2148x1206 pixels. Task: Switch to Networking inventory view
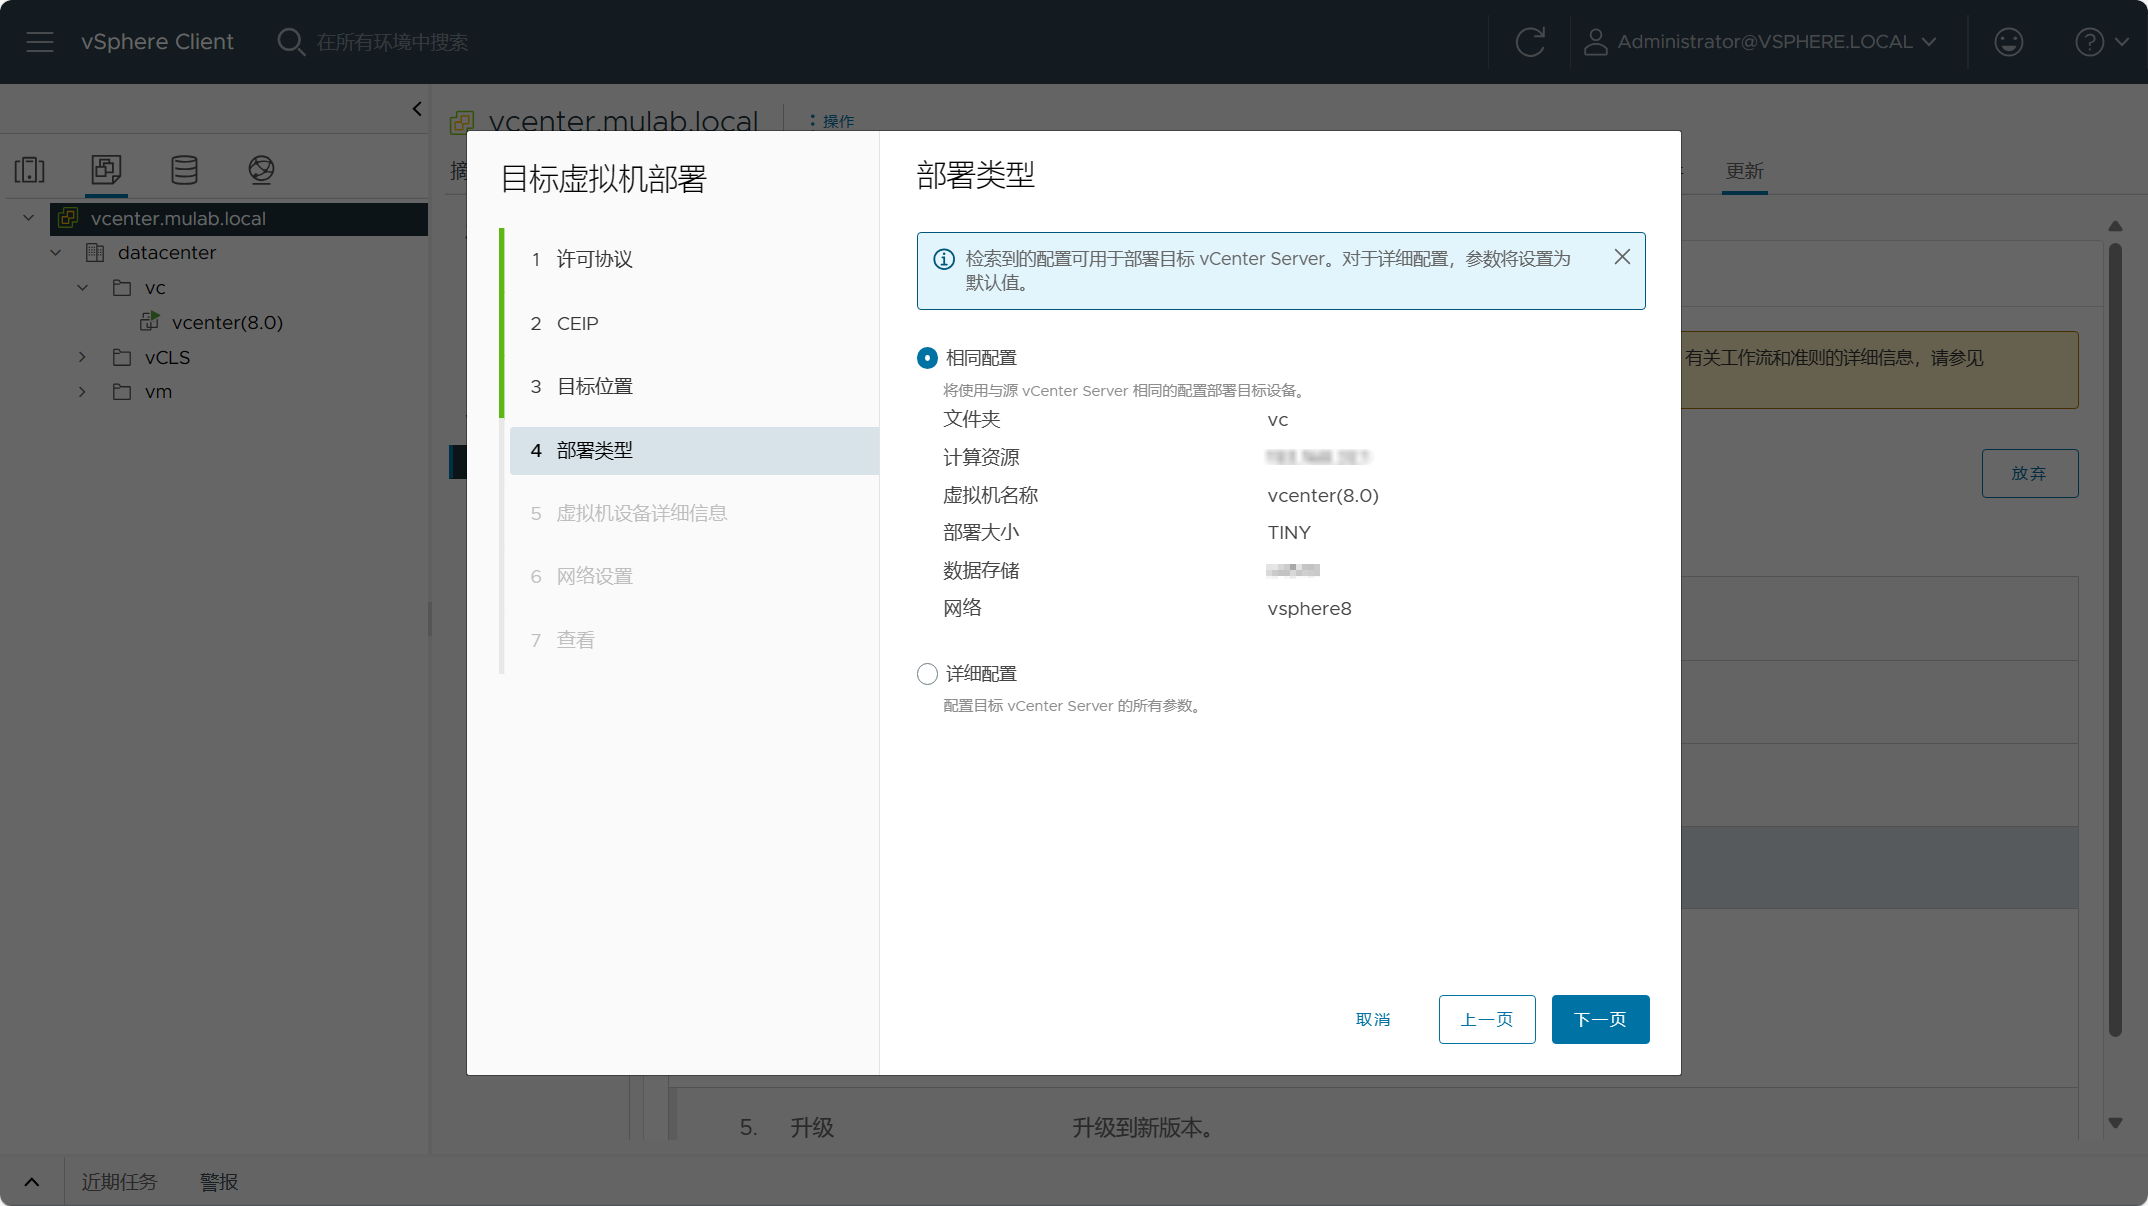261,170
